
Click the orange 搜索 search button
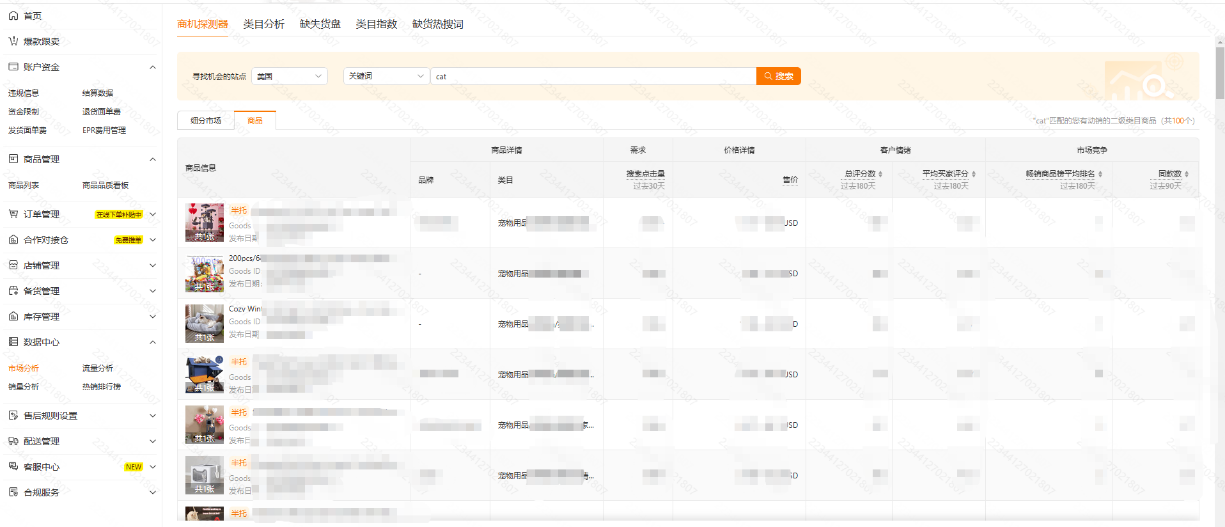click(x=778, y=76)
